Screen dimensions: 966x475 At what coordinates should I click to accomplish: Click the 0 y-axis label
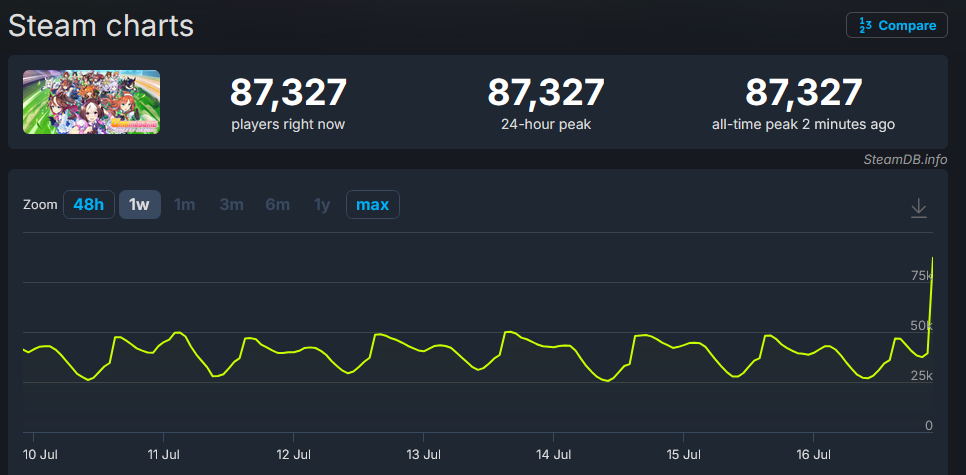pyautogui.click(x=929, y=426)
